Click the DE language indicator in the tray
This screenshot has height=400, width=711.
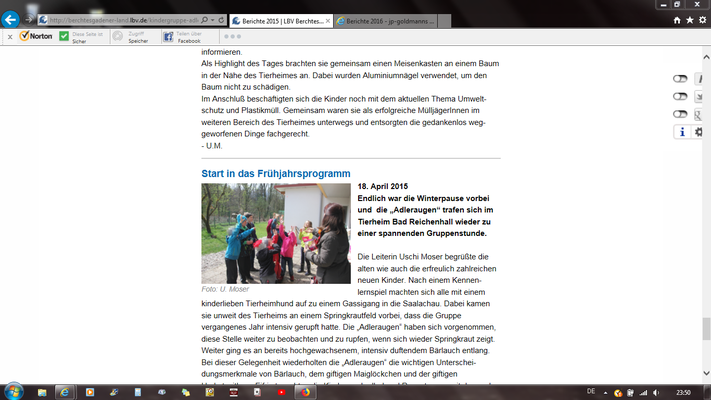(591, 391)
